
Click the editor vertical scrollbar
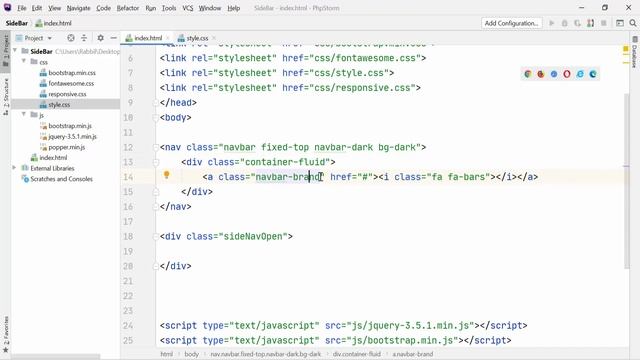[x=627, y=181]
